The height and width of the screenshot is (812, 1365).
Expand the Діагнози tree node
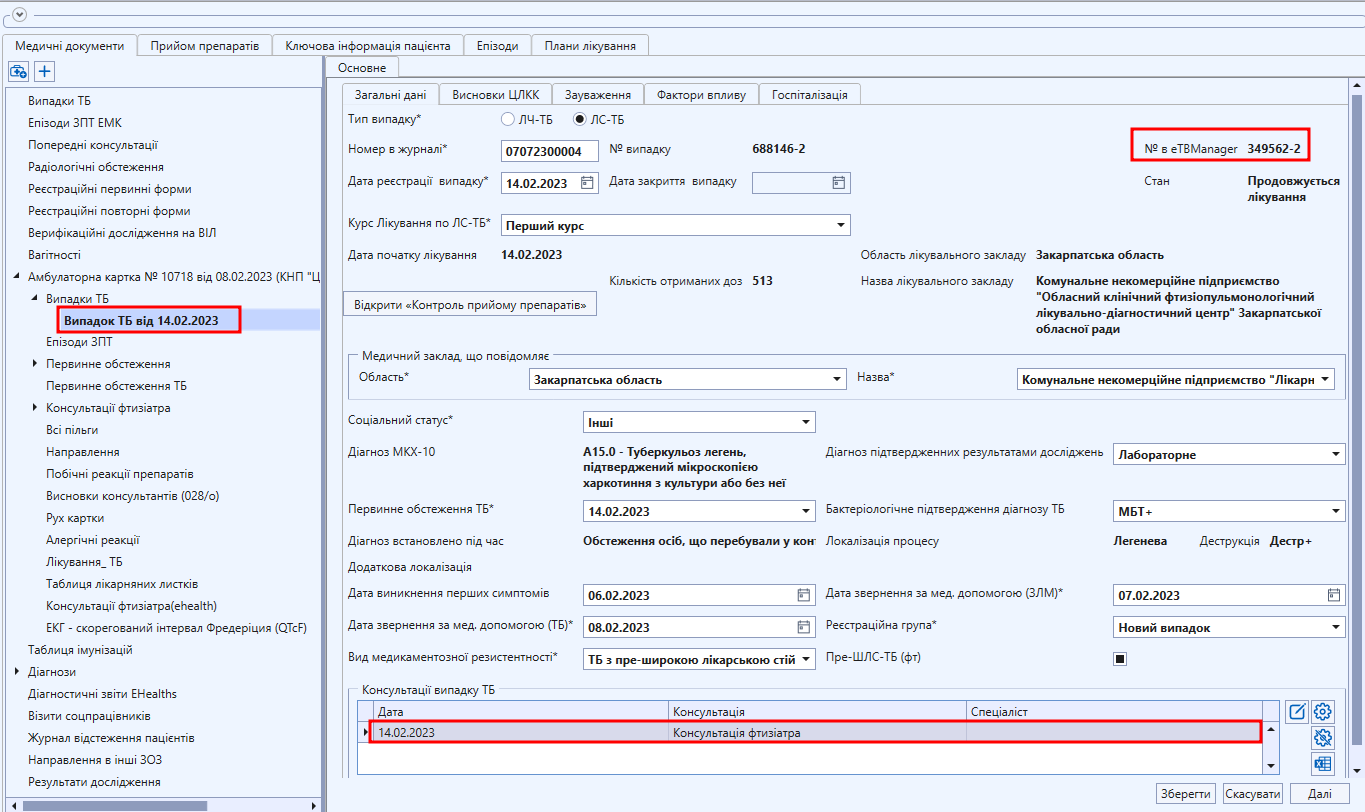tap(17, 672)
